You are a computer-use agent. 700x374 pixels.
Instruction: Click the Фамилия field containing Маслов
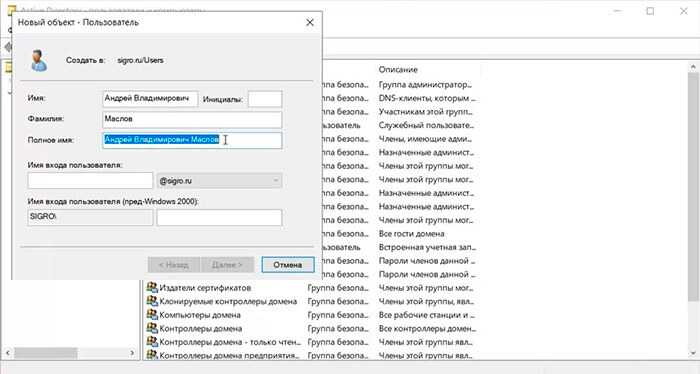192,119
